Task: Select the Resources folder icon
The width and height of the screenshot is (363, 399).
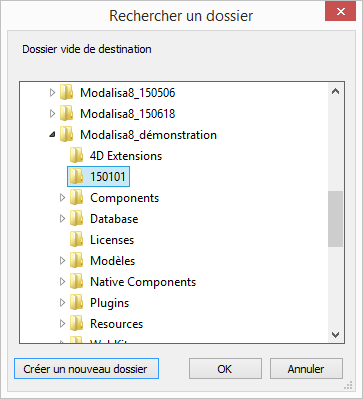Action: click(77, 323)
